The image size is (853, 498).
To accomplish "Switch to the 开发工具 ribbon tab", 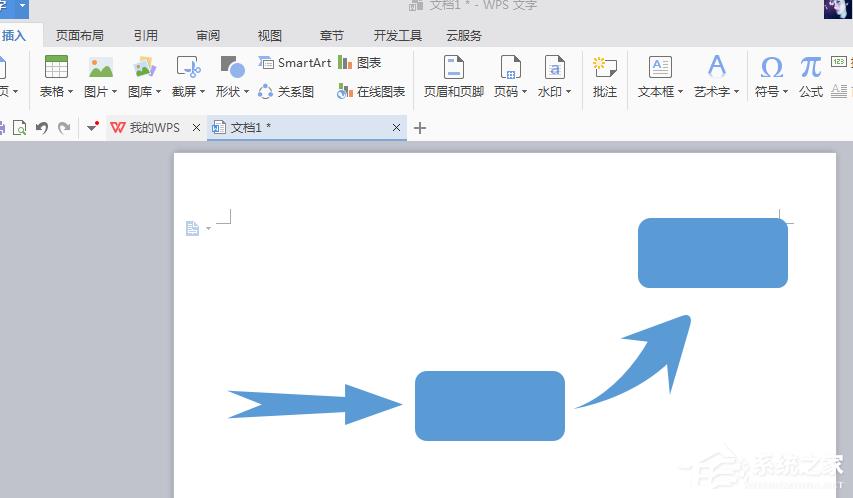I will click(x=398, y=36).
